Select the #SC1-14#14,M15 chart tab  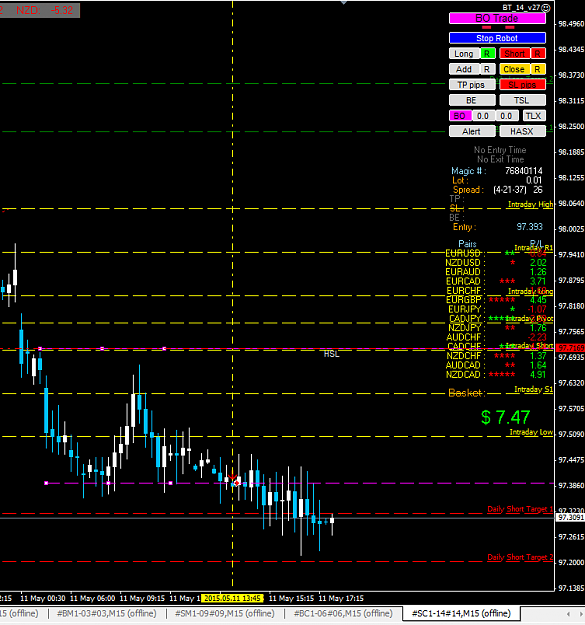point(461,613)
